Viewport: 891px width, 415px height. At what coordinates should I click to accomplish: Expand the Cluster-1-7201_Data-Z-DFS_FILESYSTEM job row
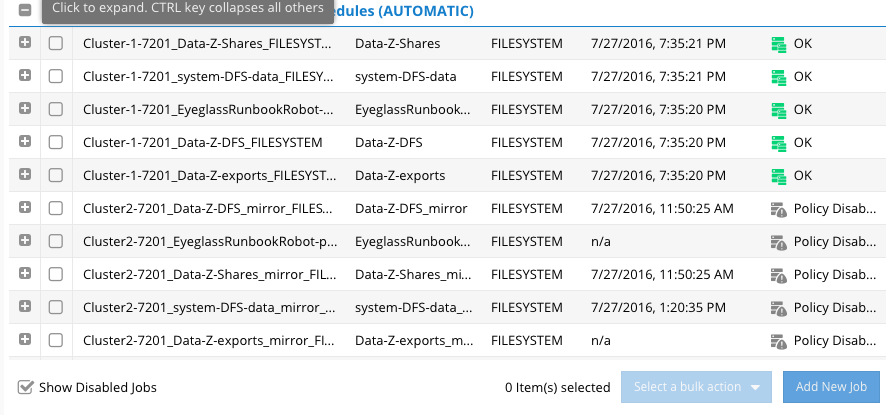coord(25,141)
